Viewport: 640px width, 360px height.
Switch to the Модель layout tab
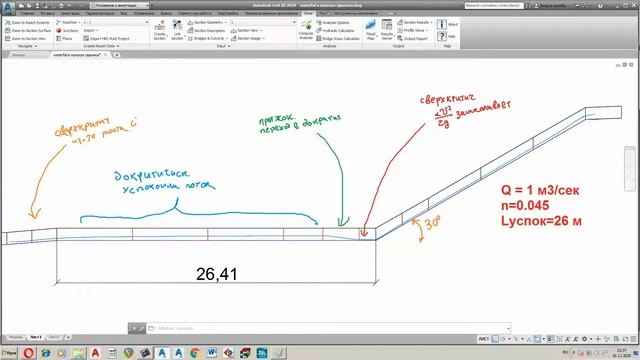click(x=16, y=337)
